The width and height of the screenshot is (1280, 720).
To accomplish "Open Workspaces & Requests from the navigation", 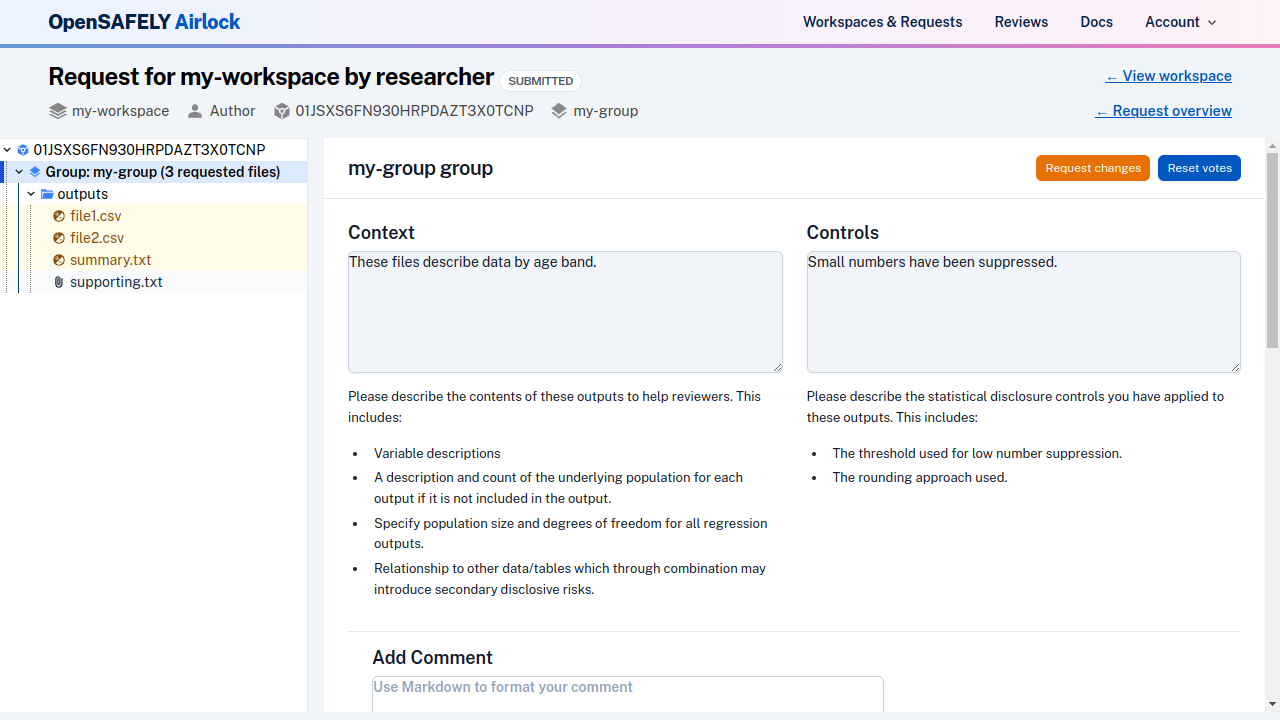I will click(x=882, y=22).
